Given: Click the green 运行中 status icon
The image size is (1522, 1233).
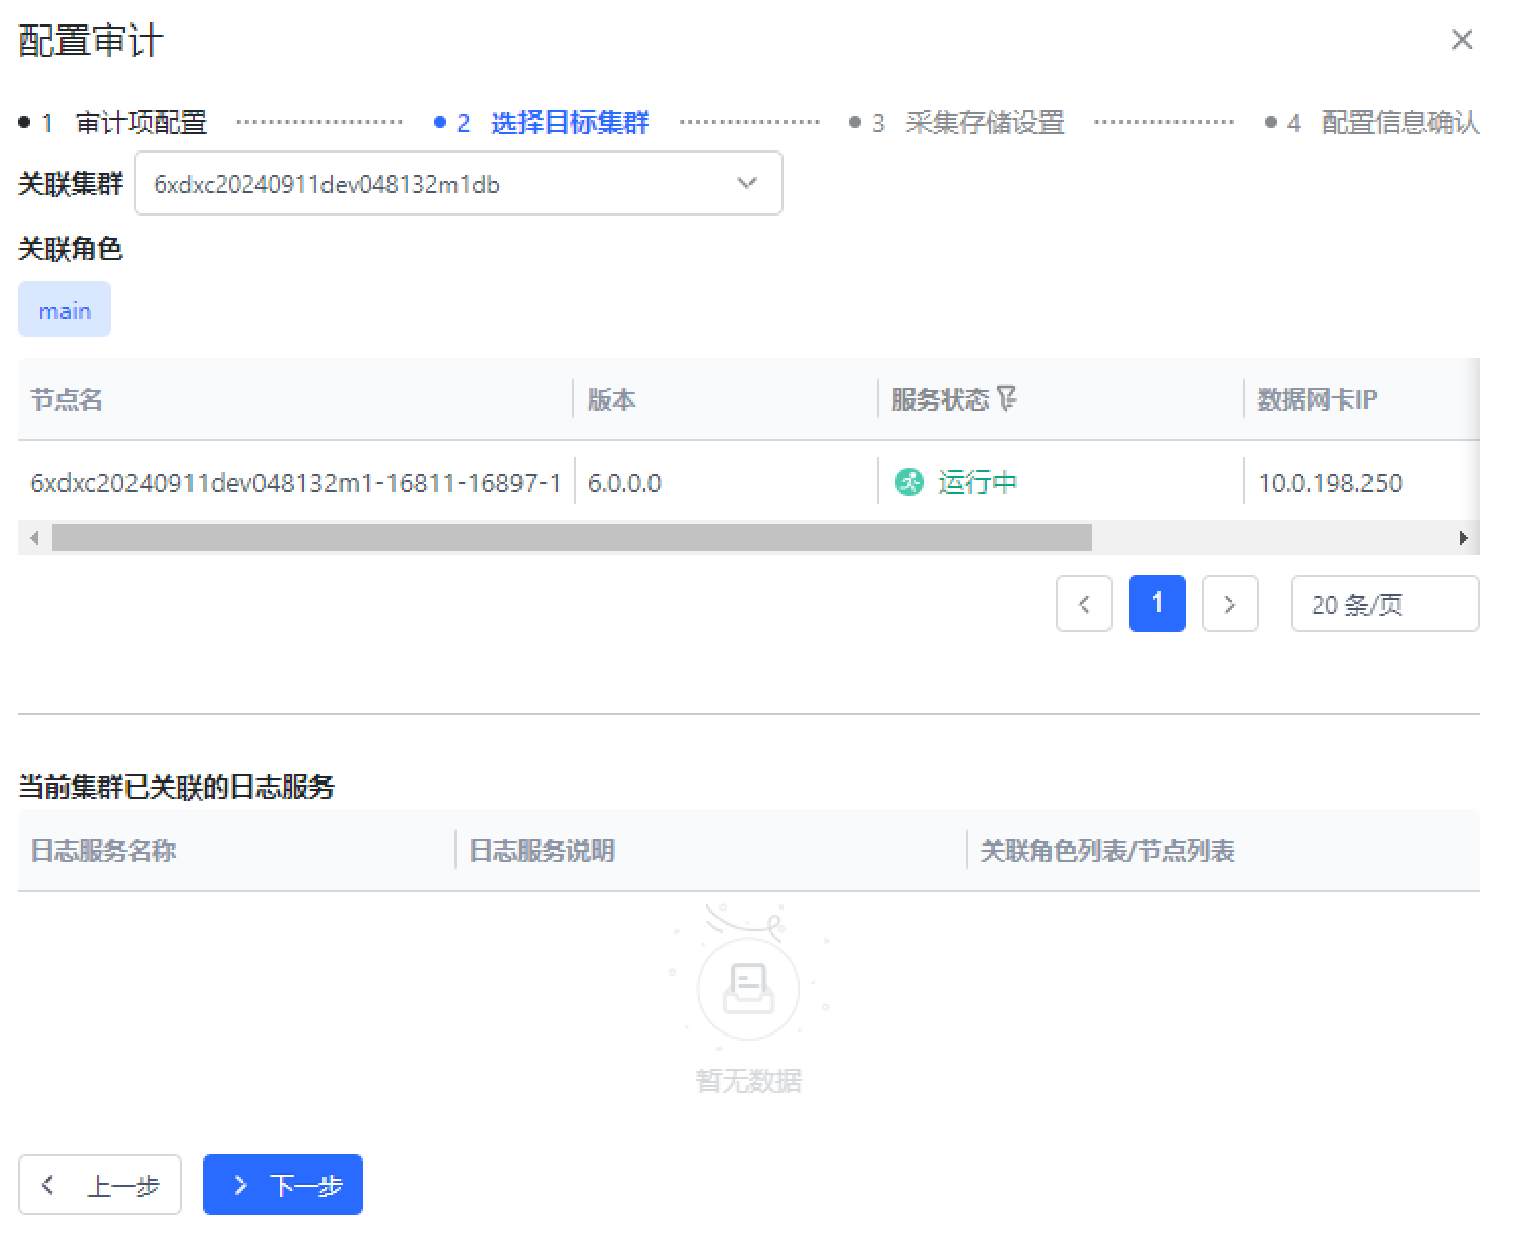Looking at the screenshot, I should (908, 482).
